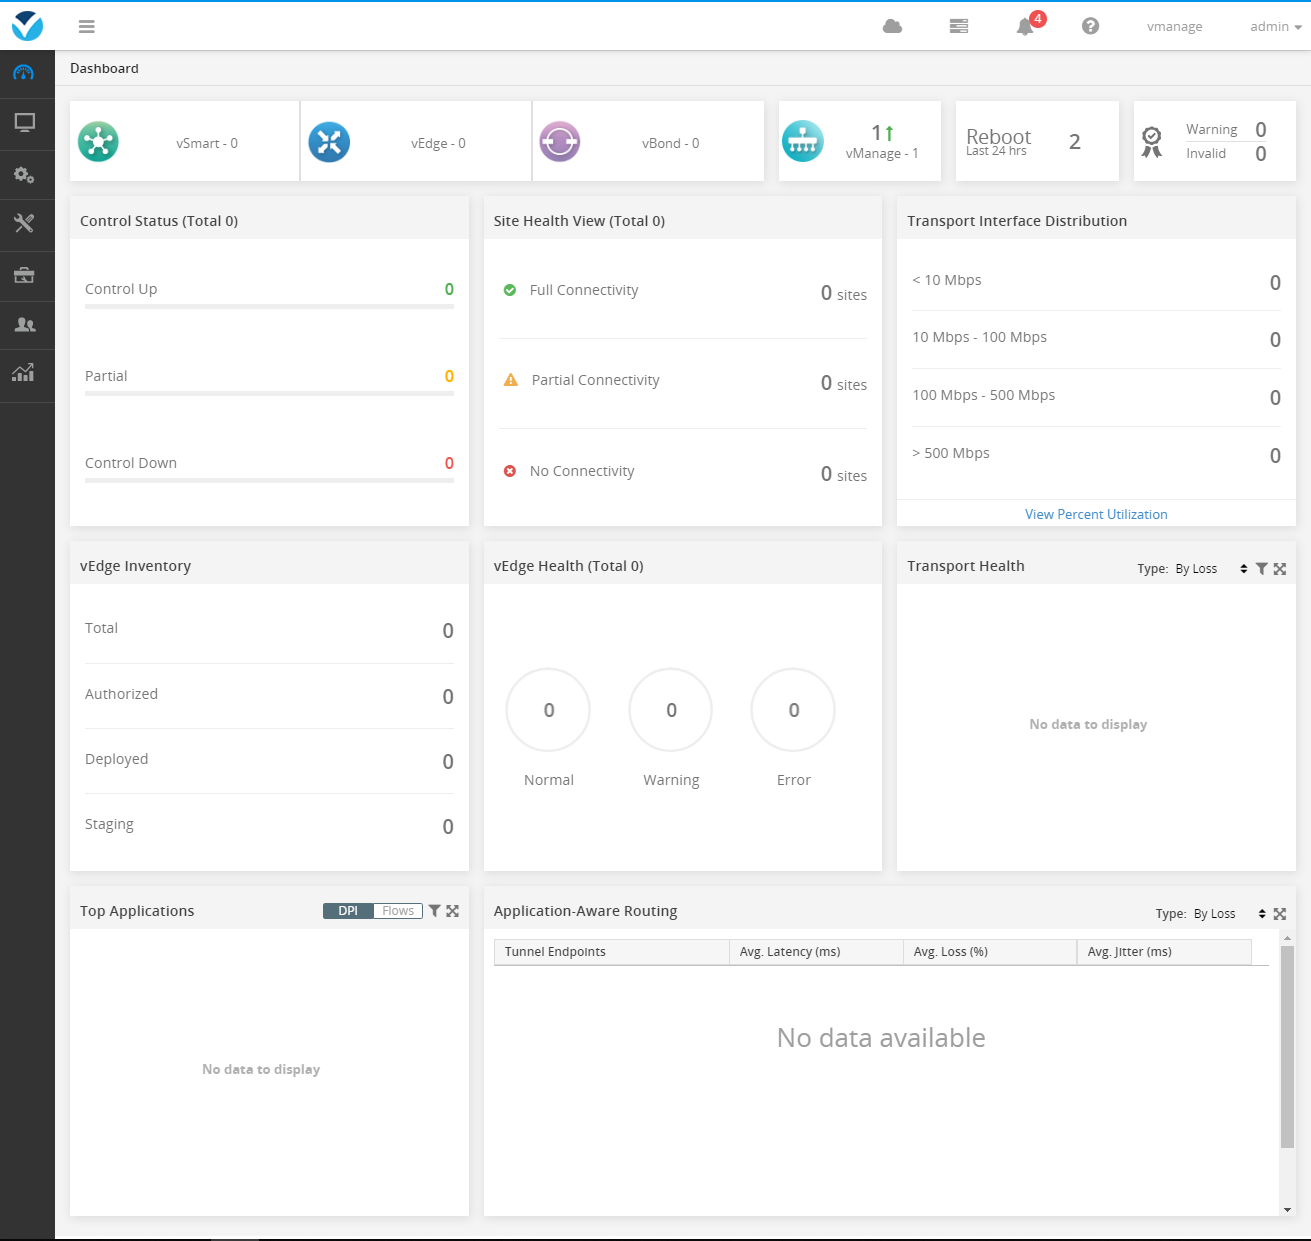The image size is (1311, 1241).
Task: Click the Transport Health filter icon
Action: point(1262,568)
